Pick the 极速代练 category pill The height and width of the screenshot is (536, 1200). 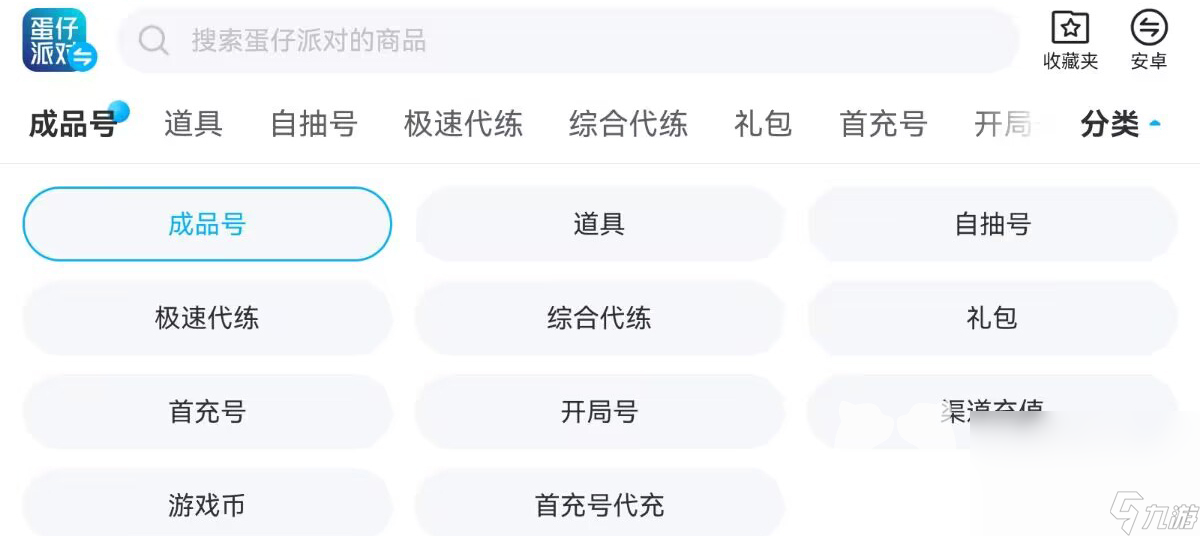[207, 318]
